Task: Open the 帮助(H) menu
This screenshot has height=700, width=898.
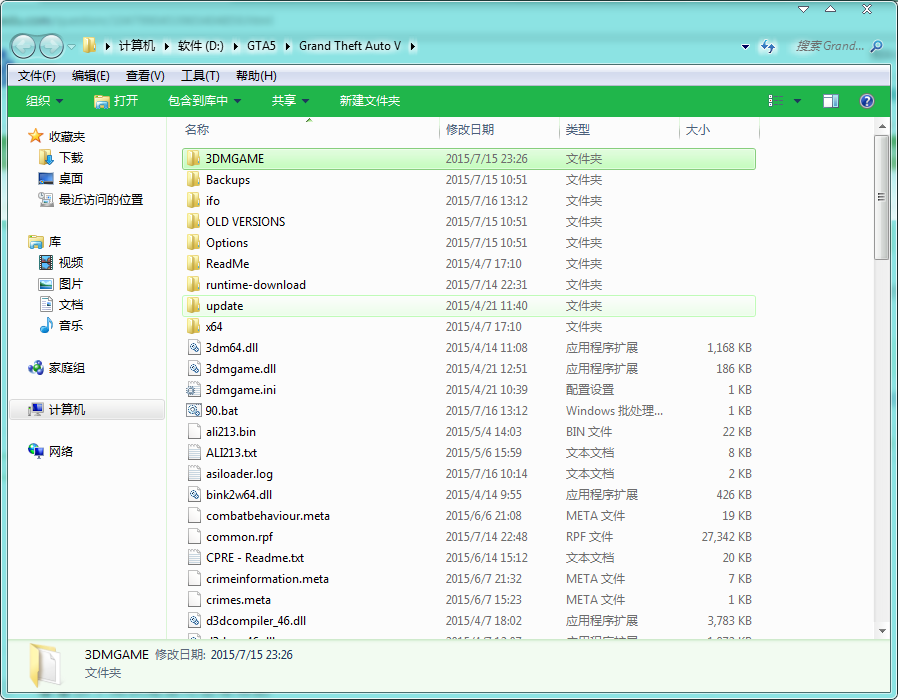Action: (256, 76)
